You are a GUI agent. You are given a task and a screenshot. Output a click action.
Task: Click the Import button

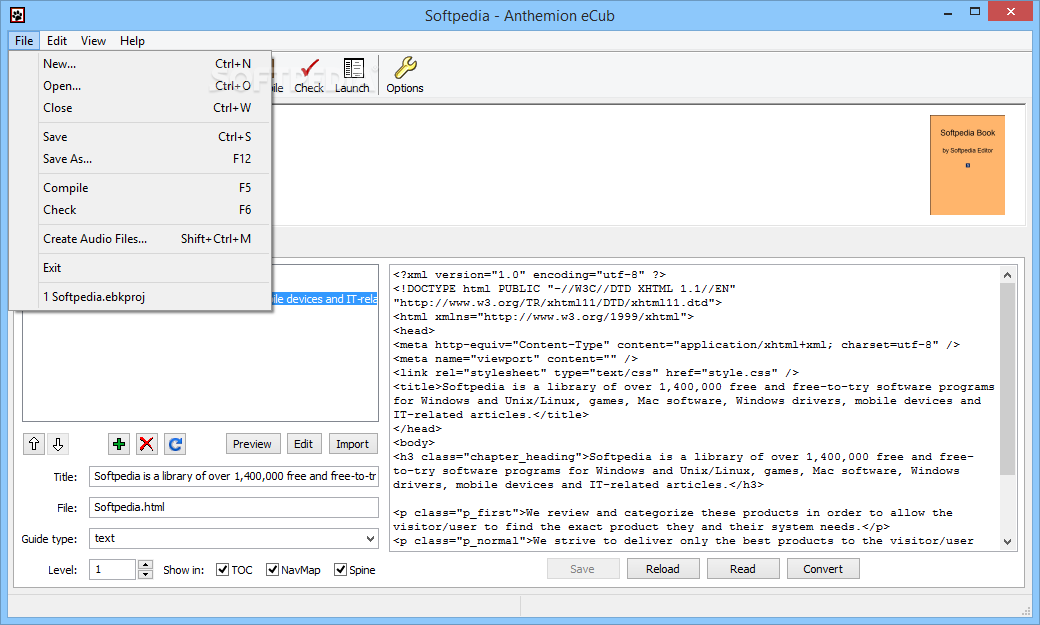click(352, 444)
